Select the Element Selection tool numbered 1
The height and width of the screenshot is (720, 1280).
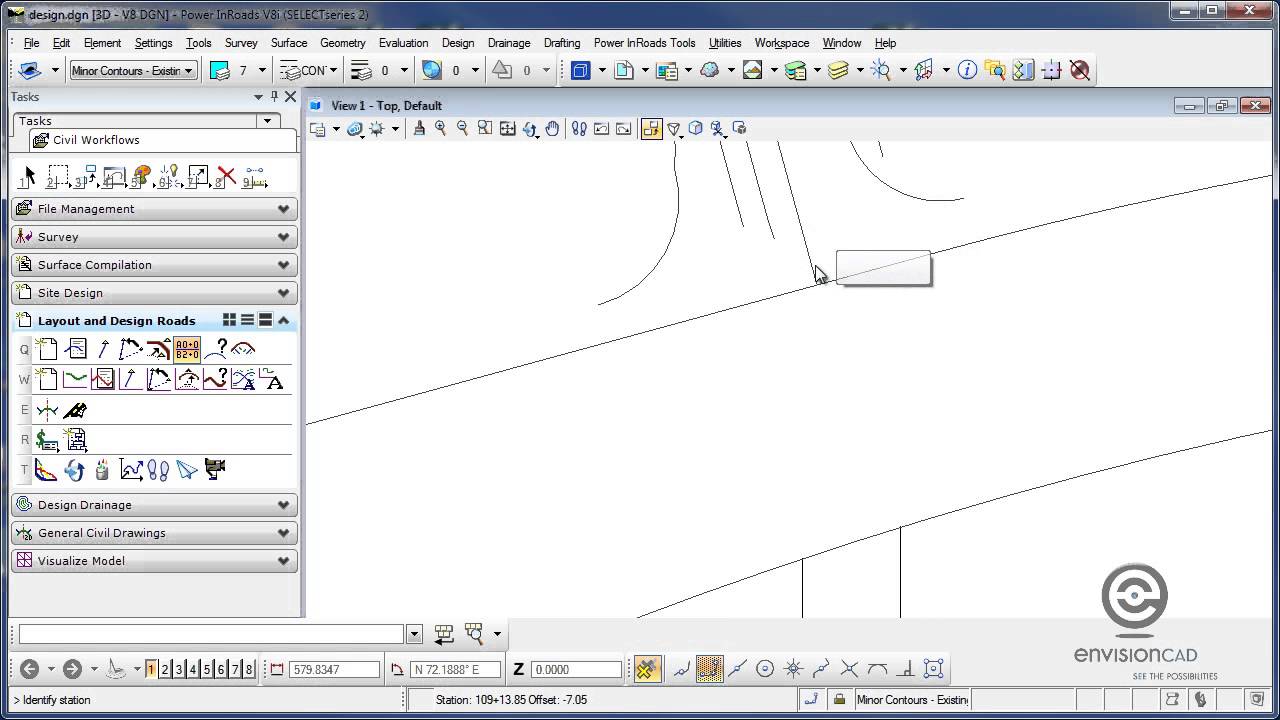27,178
